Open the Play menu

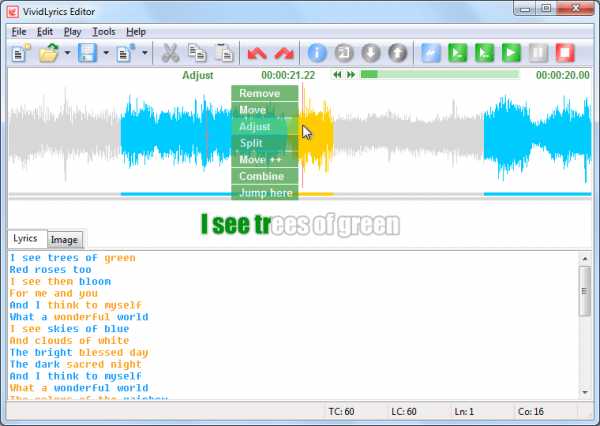click(72, 32)
